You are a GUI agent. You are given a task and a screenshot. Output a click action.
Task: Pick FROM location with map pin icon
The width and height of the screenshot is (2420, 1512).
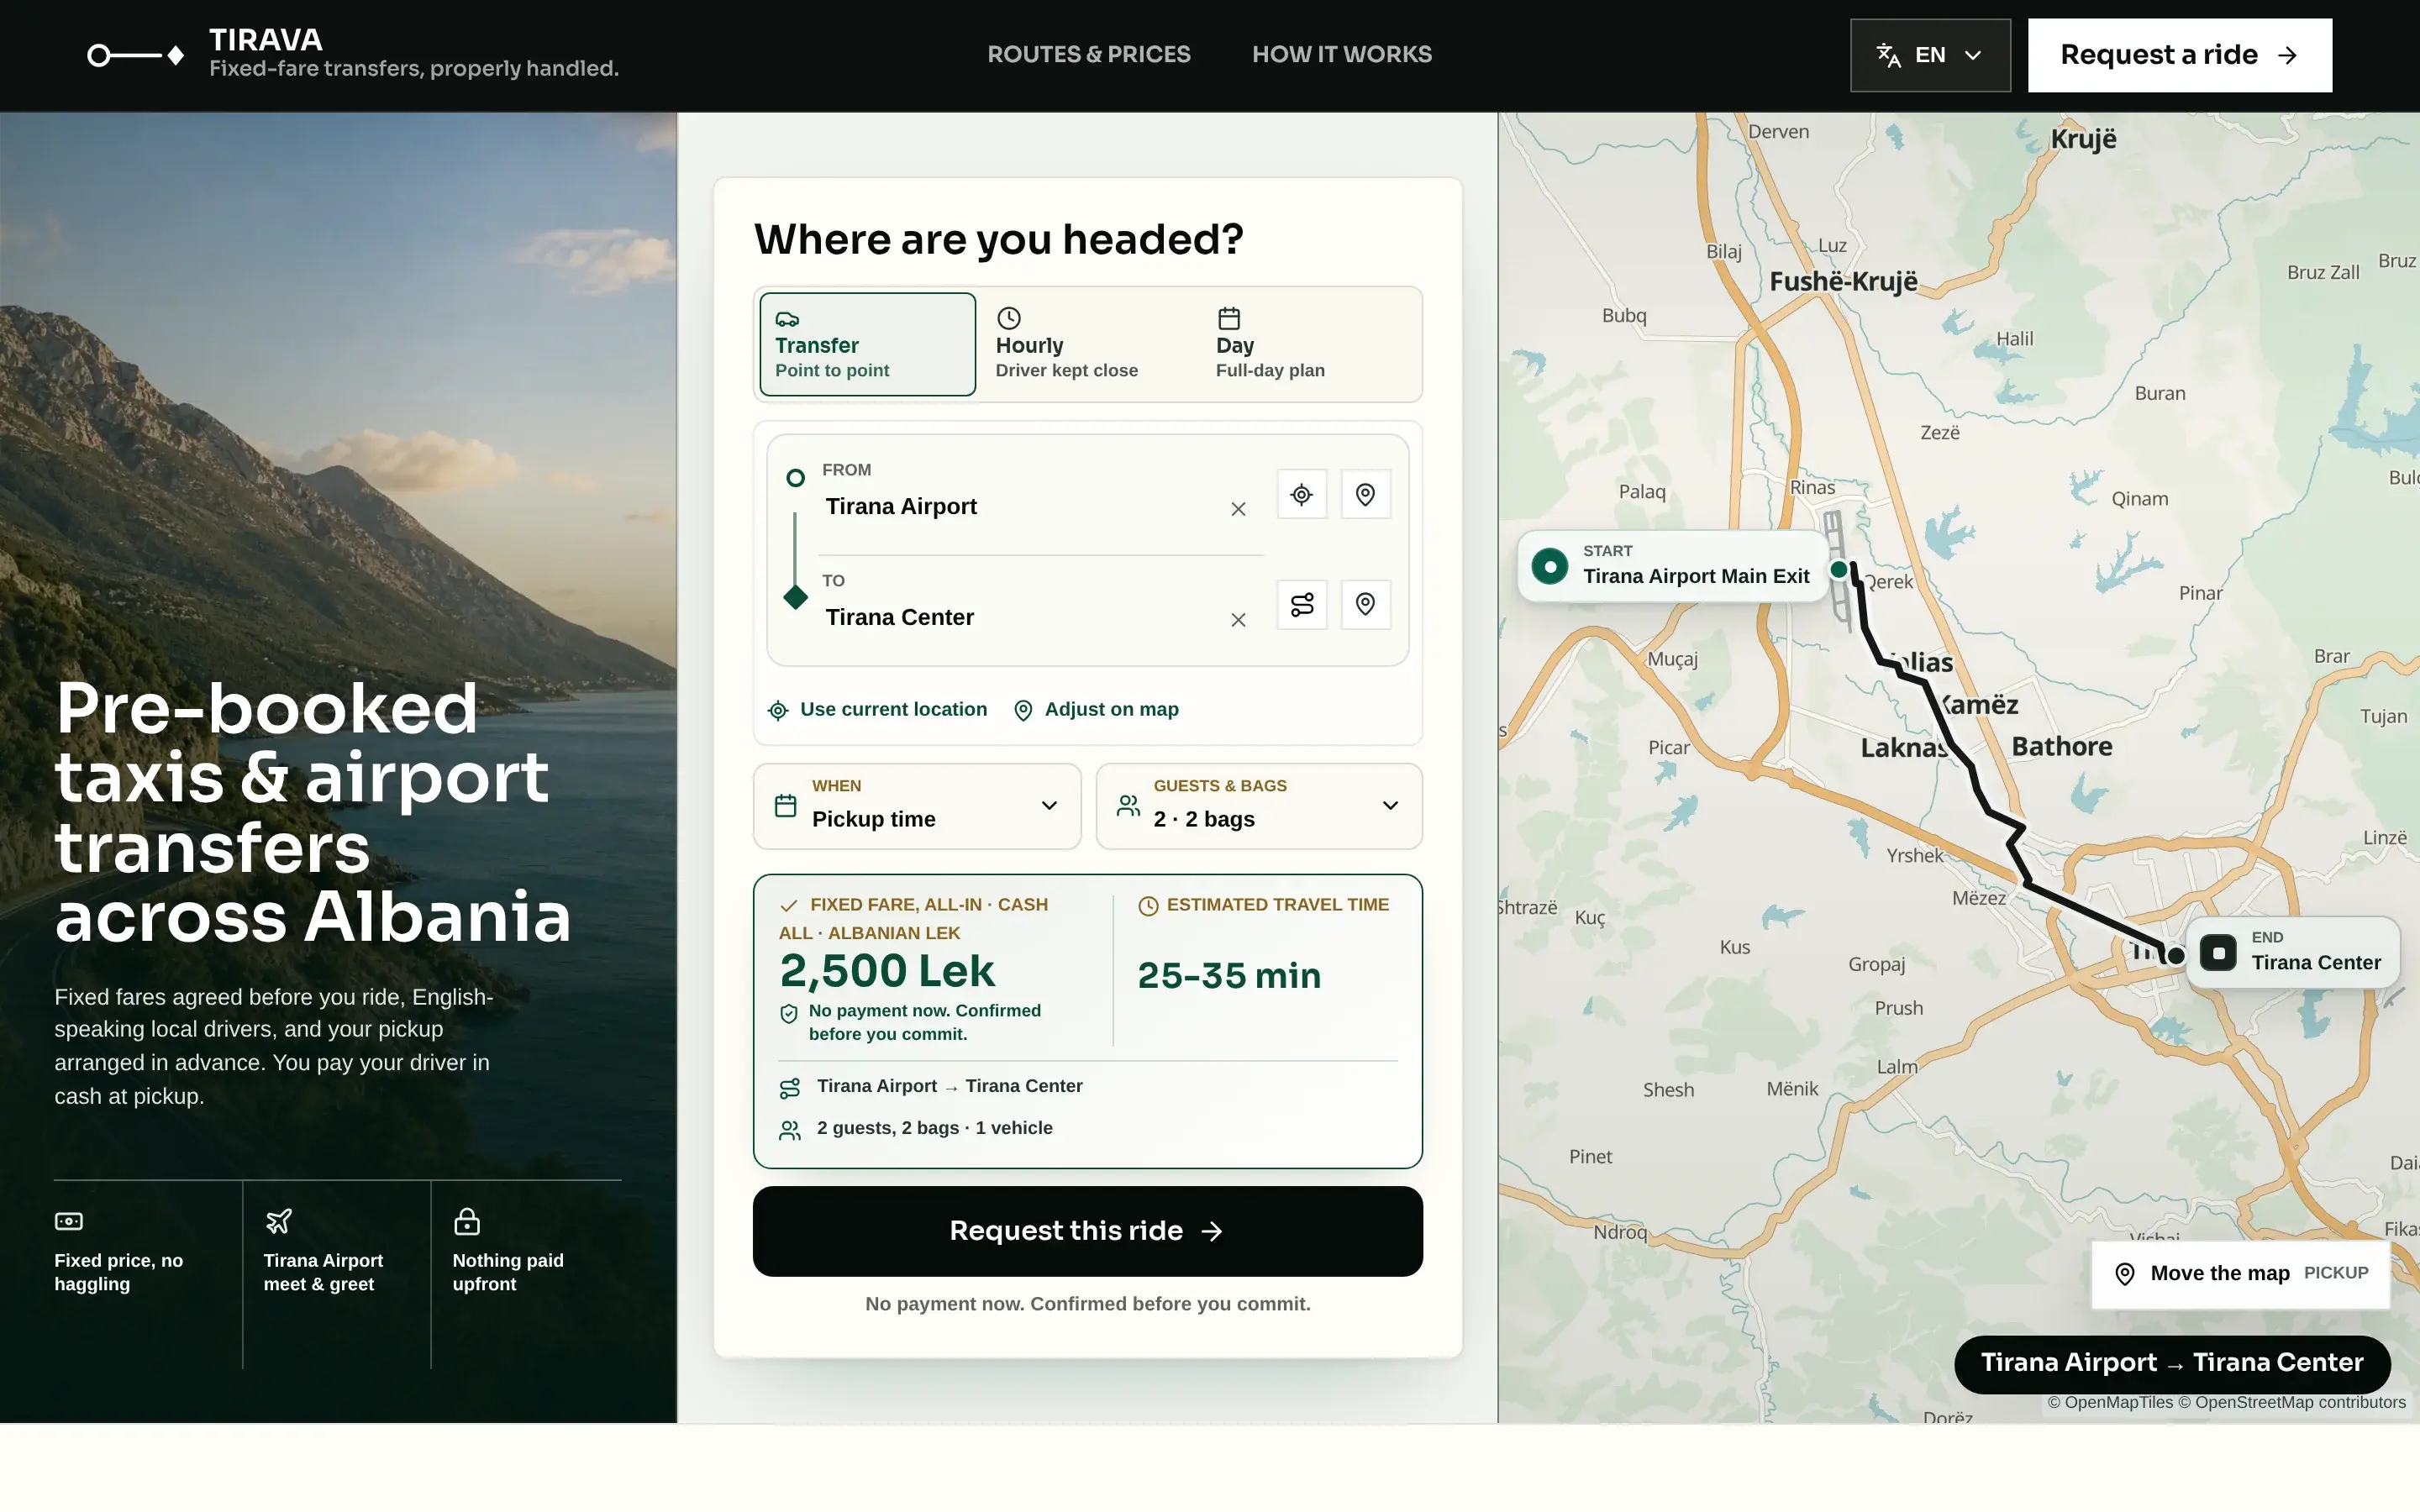point(1365,494)
